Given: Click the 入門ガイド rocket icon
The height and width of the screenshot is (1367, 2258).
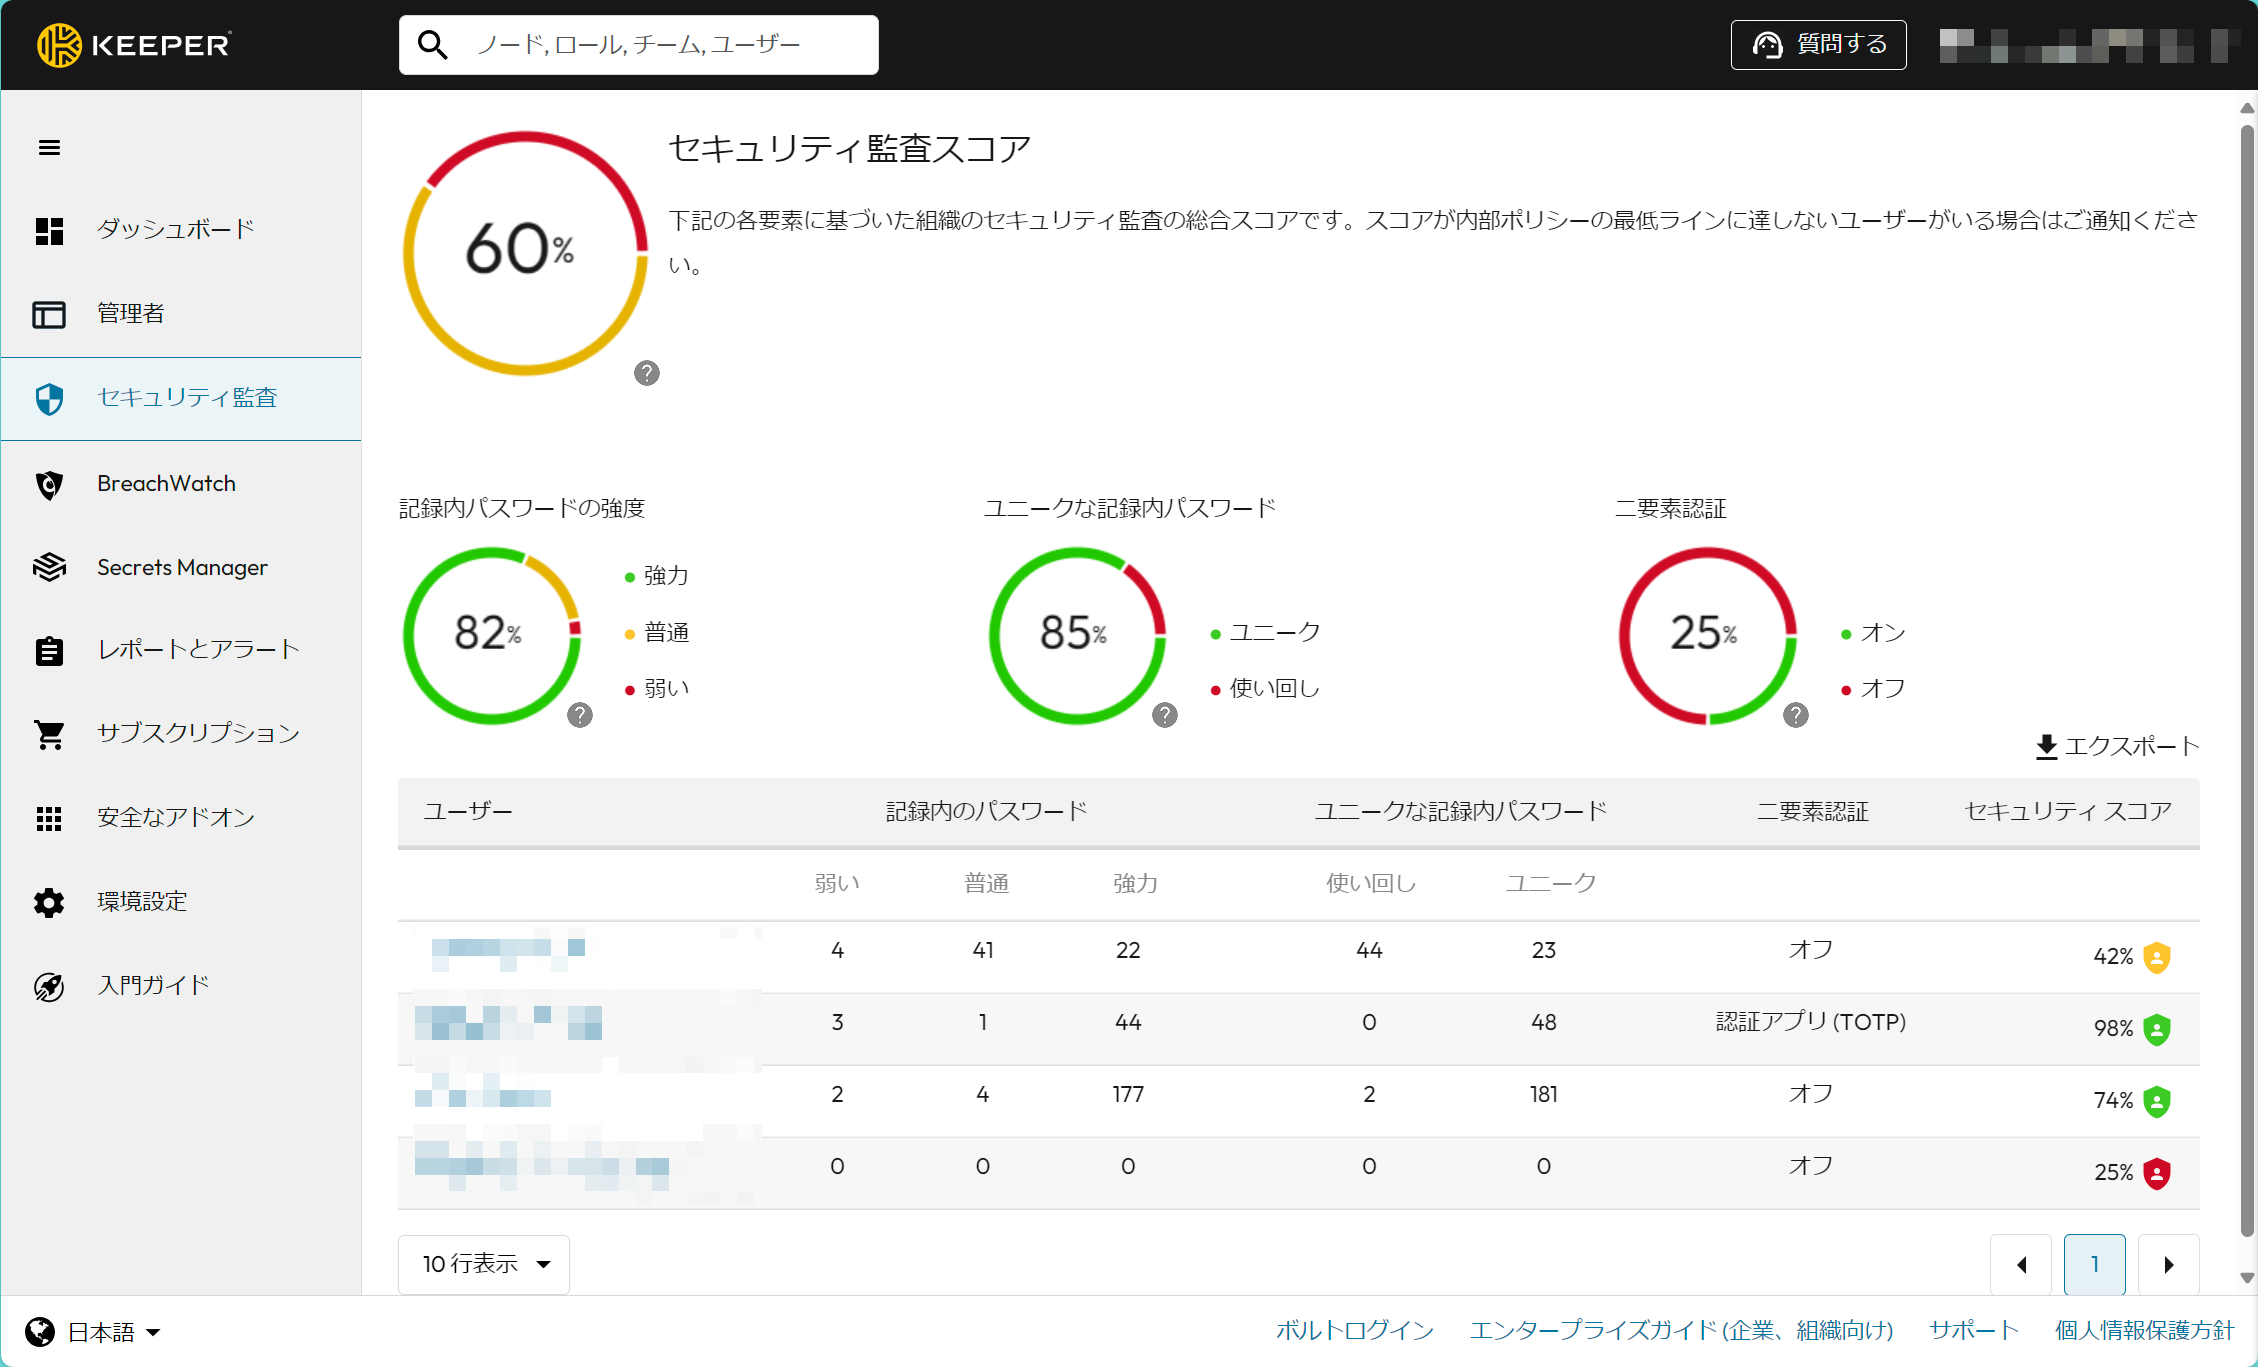Looking at the screenshot, I should coord(49,986).
